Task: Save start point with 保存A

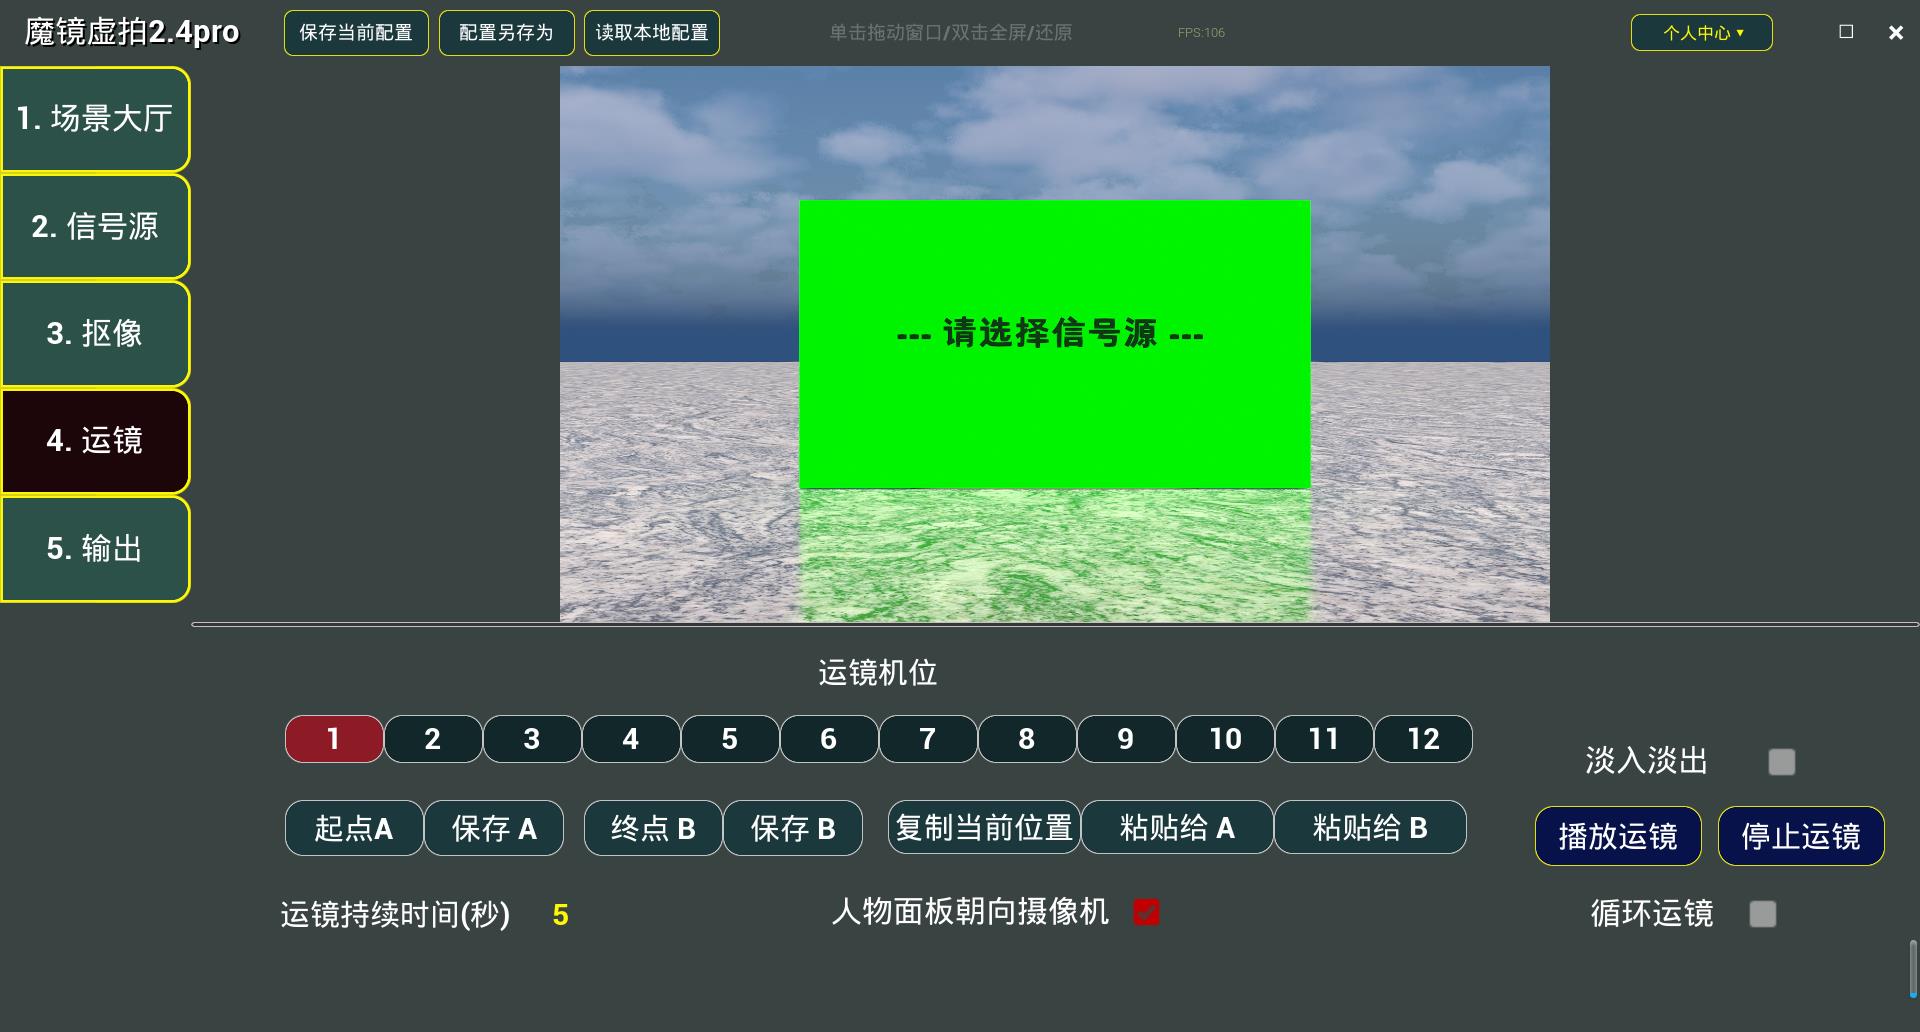Action: click(494, 827)
